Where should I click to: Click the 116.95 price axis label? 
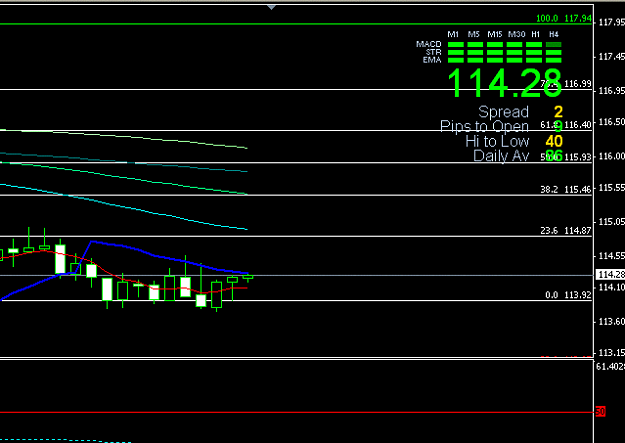(x=611, y=91)
